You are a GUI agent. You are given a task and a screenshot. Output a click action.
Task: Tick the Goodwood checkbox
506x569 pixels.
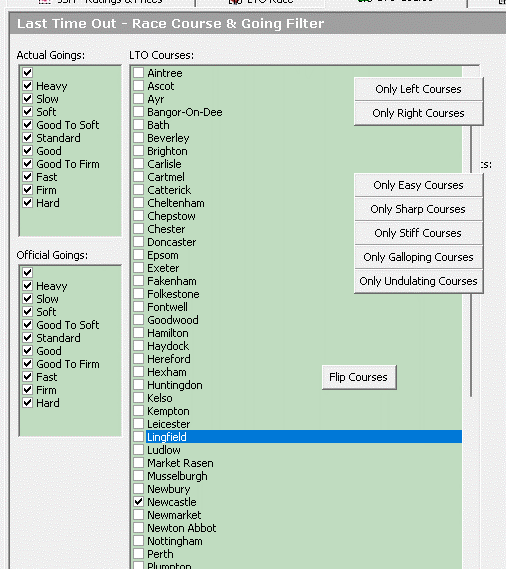click(x=138, y=320)
